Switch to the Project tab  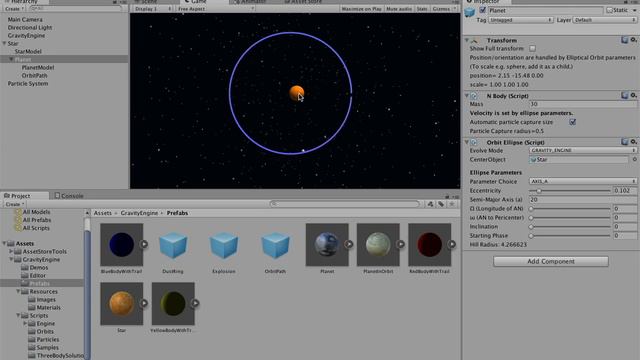click(17, 196)
